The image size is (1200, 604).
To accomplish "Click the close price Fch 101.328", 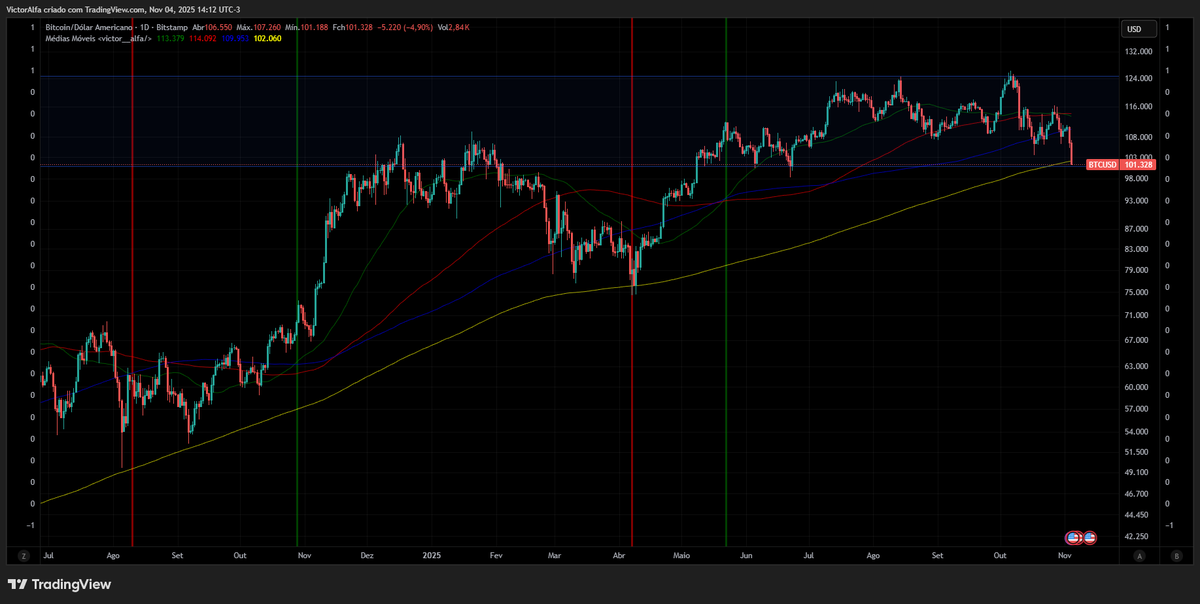I will click(x=353, y=27).
